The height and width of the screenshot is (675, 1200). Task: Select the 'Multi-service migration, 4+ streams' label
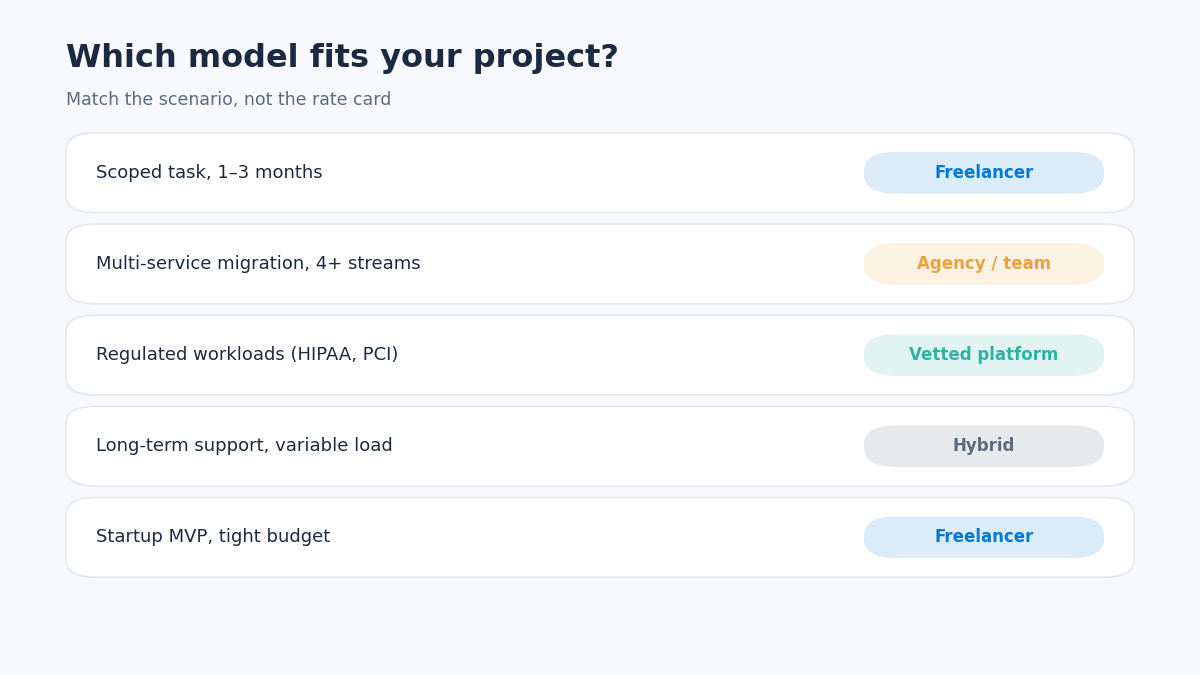[258, 264]
